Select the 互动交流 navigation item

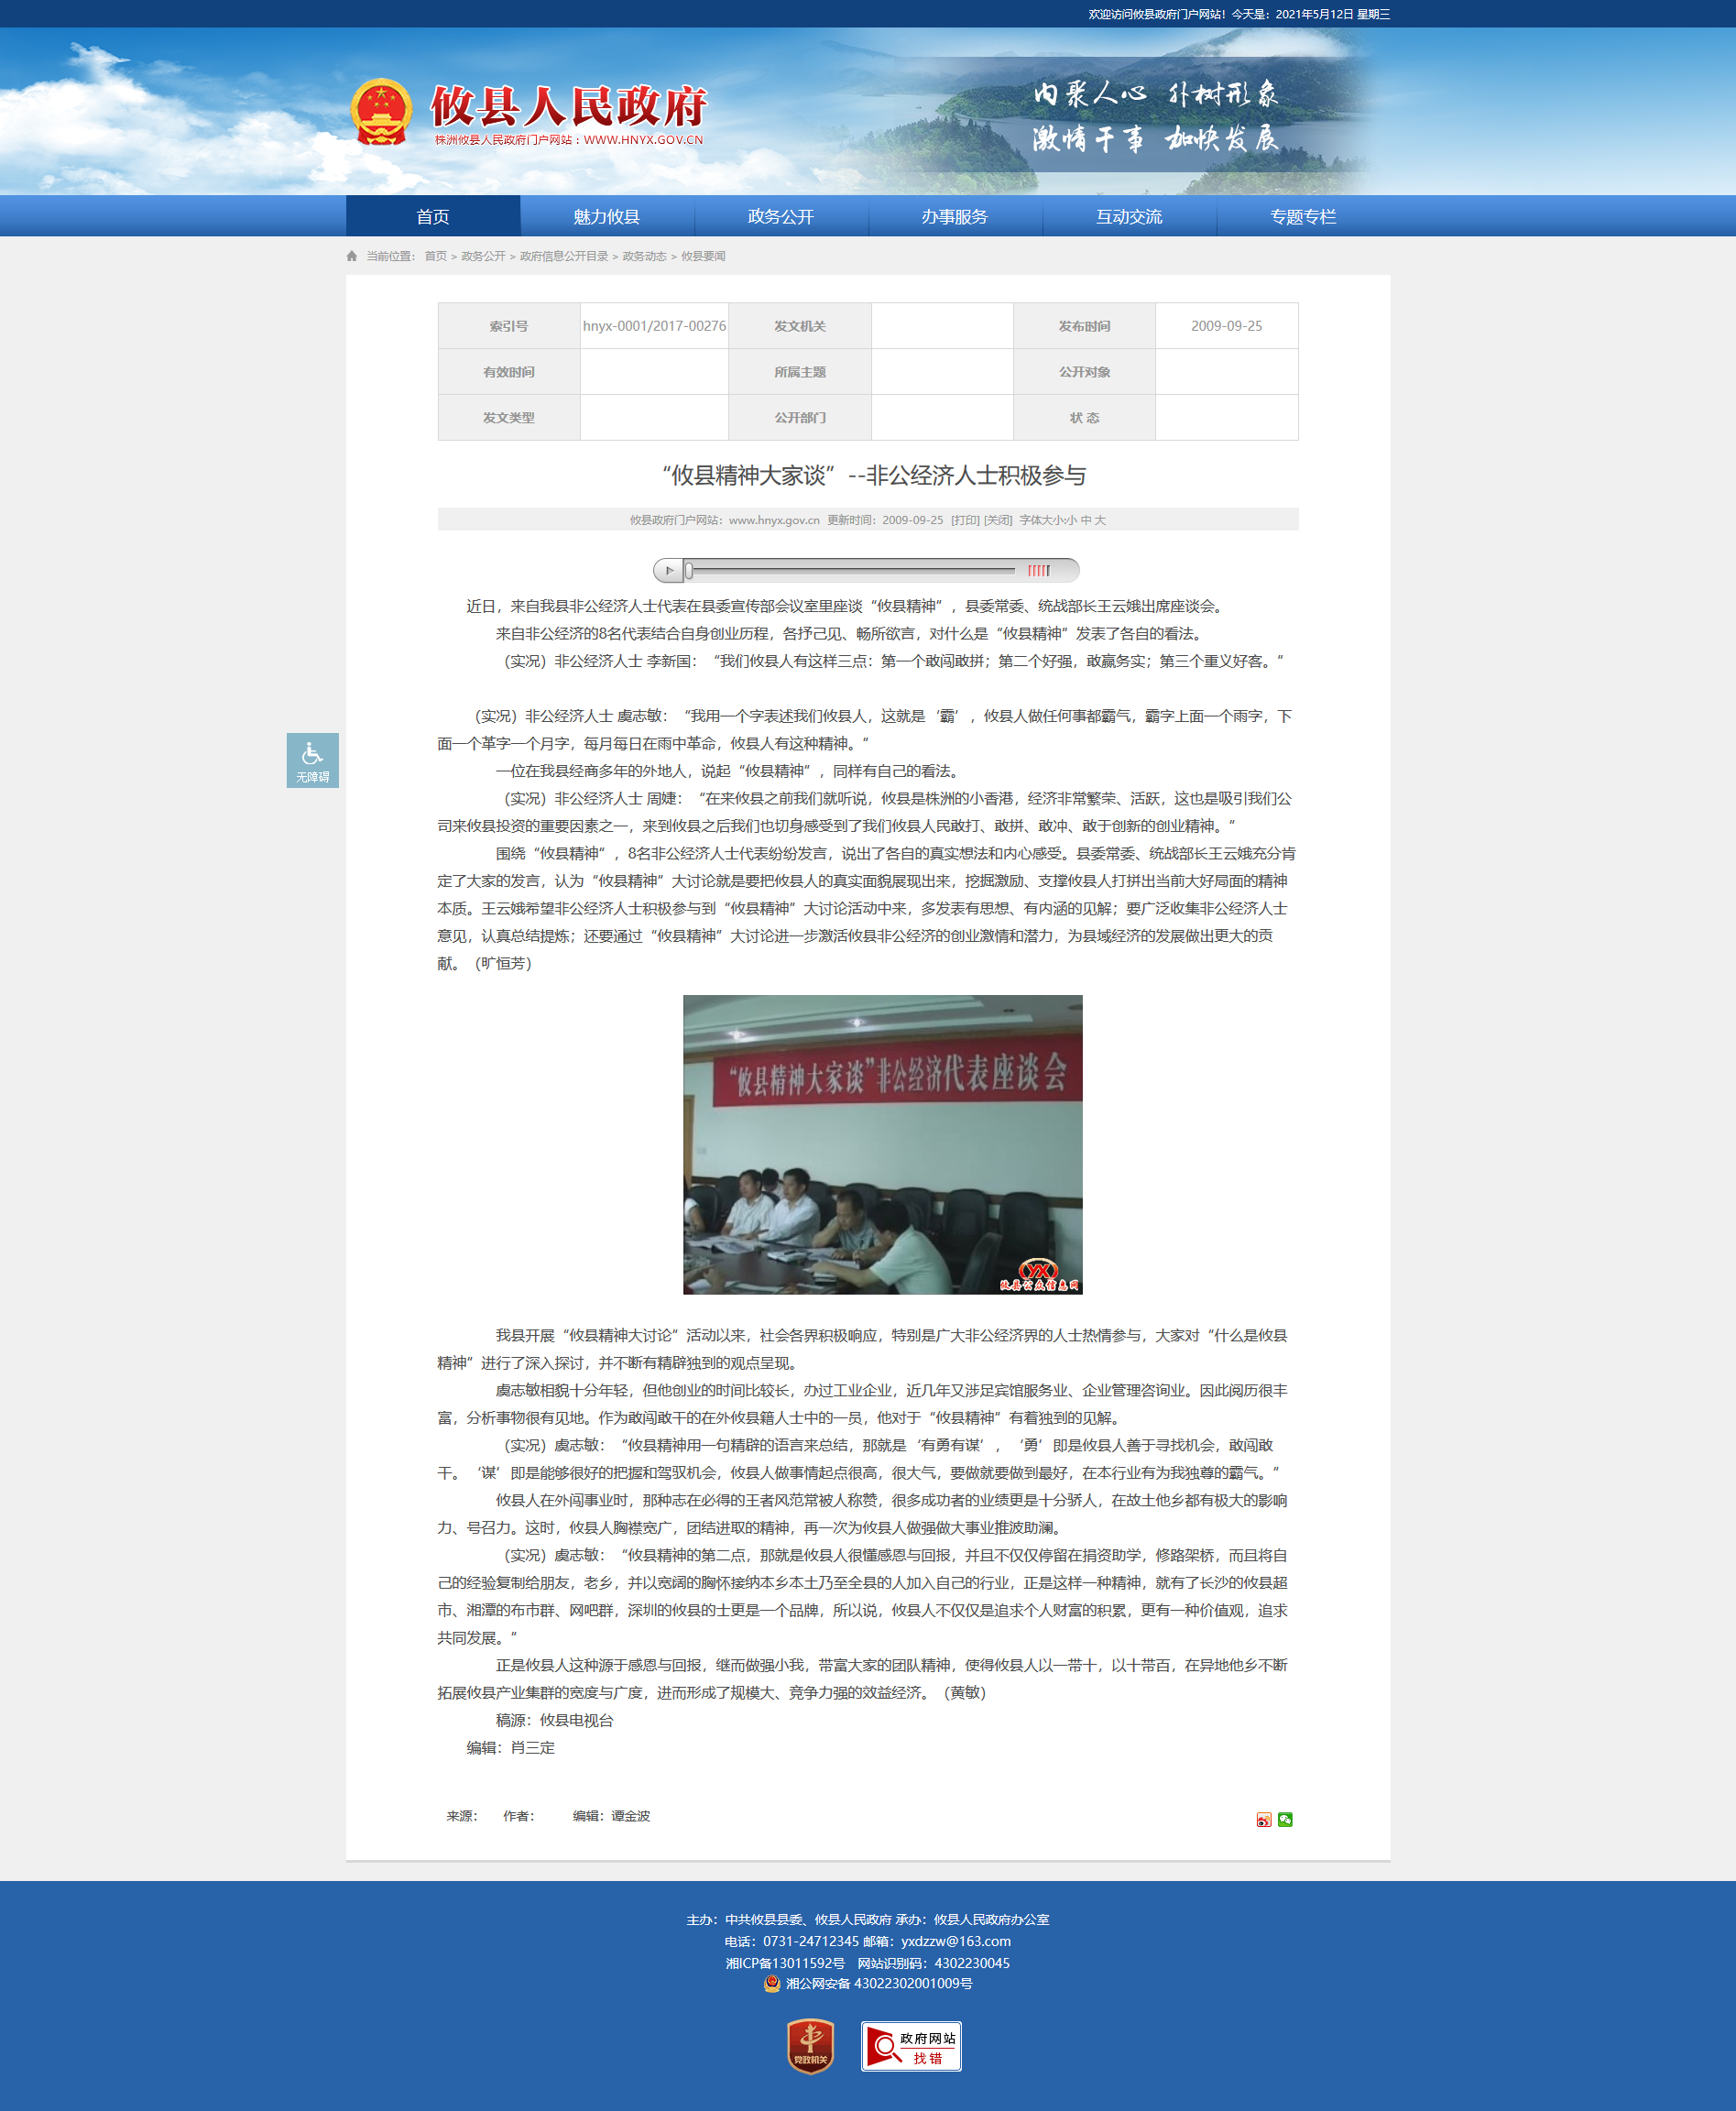pos(1128,217)
